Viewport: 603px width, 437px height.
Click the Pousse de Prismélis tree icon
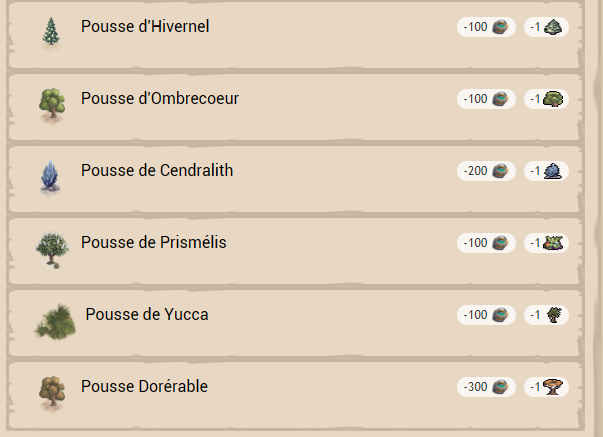coord(51,247)
